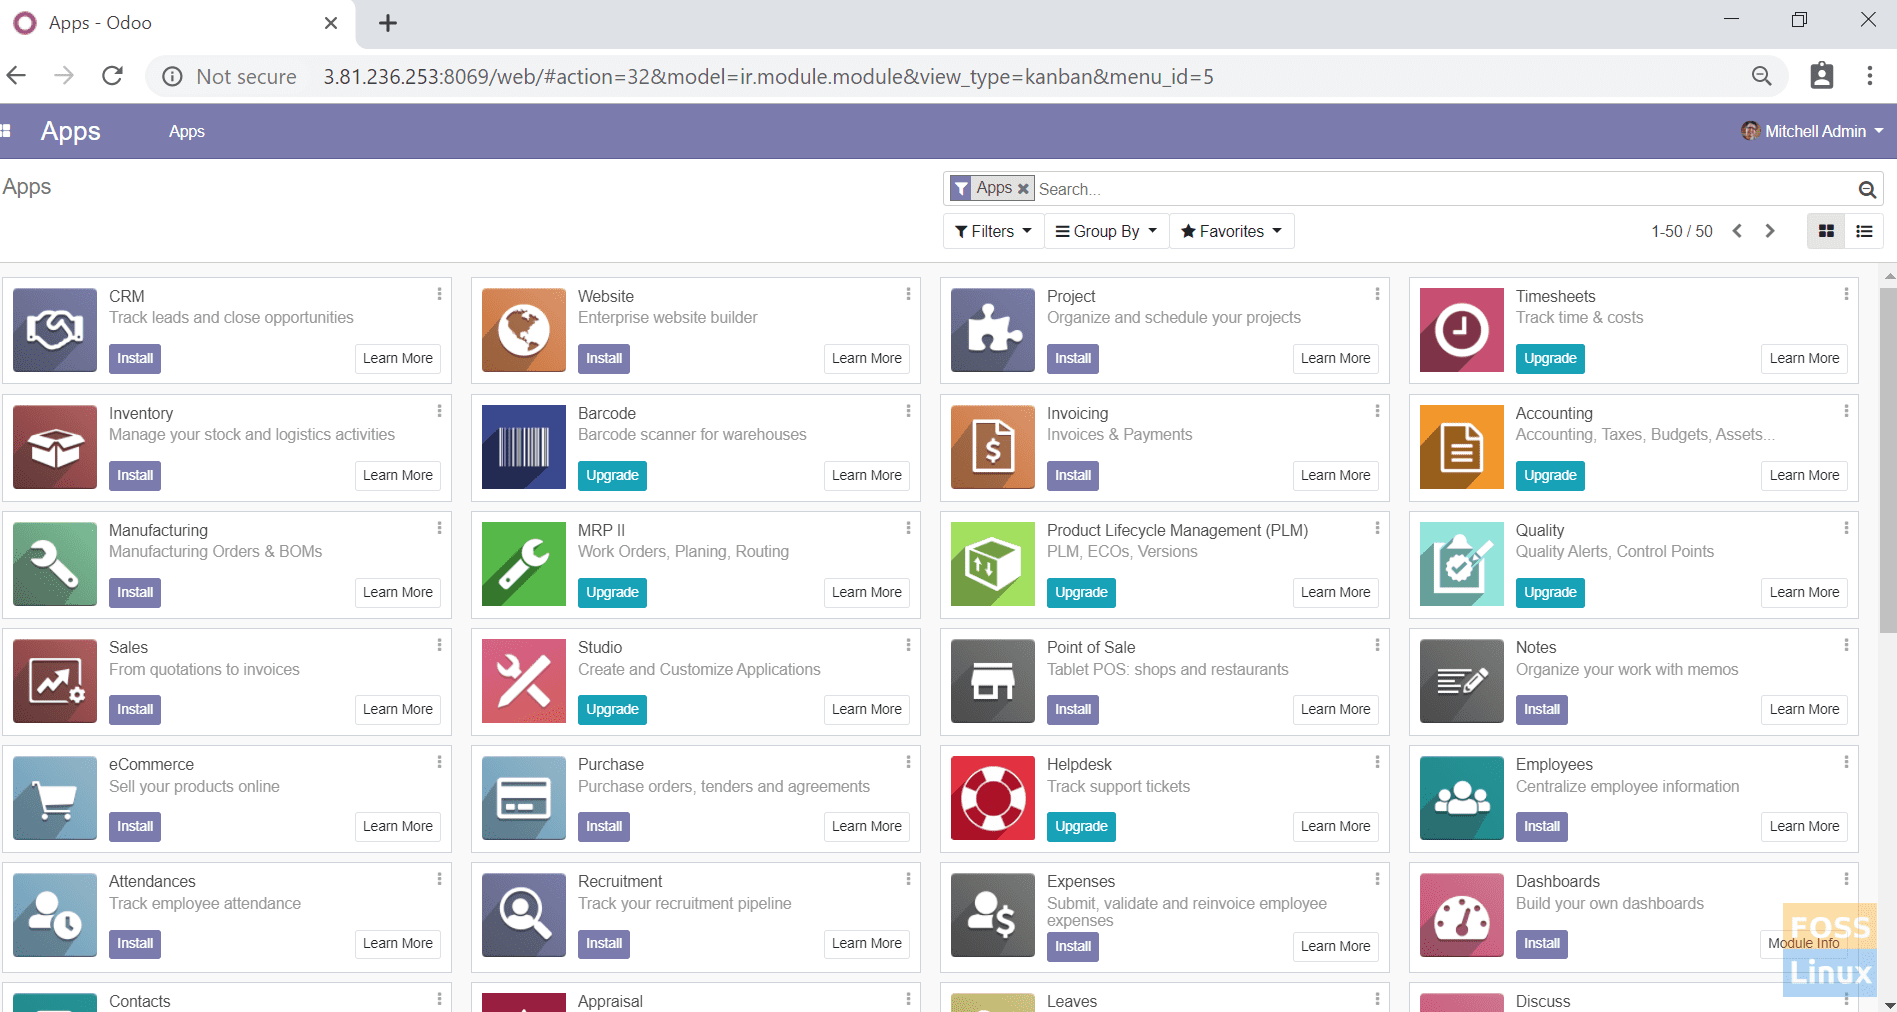Open the main apps grid menu icon

(5, 131)
